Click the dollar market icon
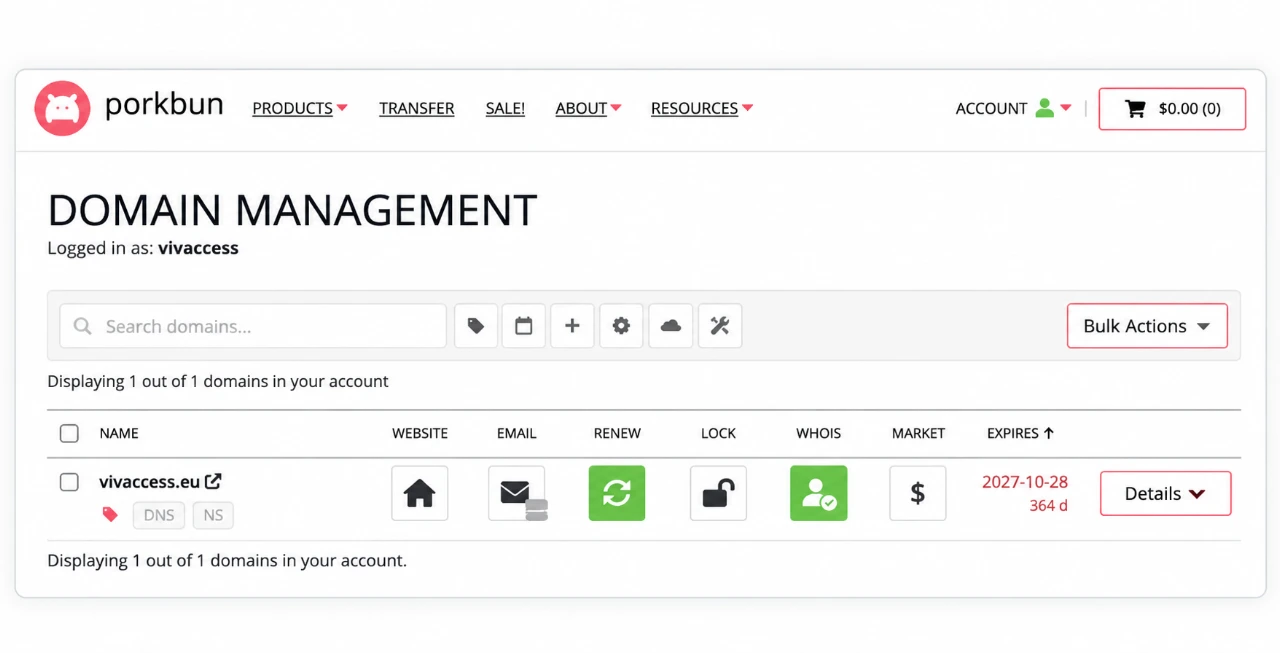Viewport: 1280px width, 653px height. pyautogui.click(x=918, y=493)
